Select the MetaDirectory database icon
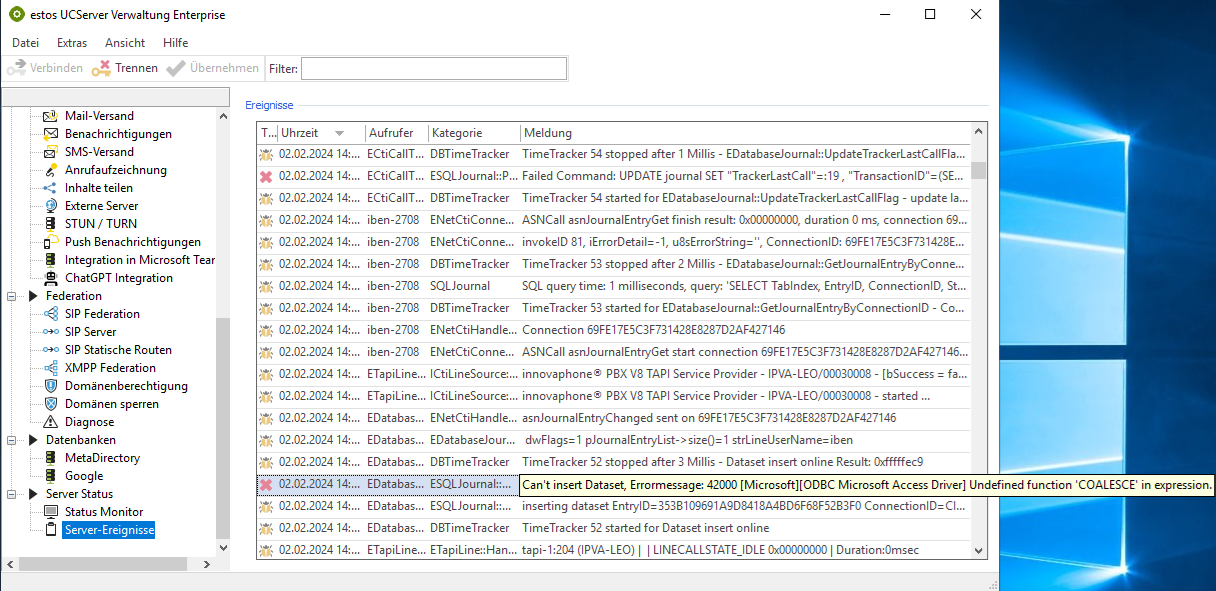This screenshot has width=1216, height=591. pos(51,458)
